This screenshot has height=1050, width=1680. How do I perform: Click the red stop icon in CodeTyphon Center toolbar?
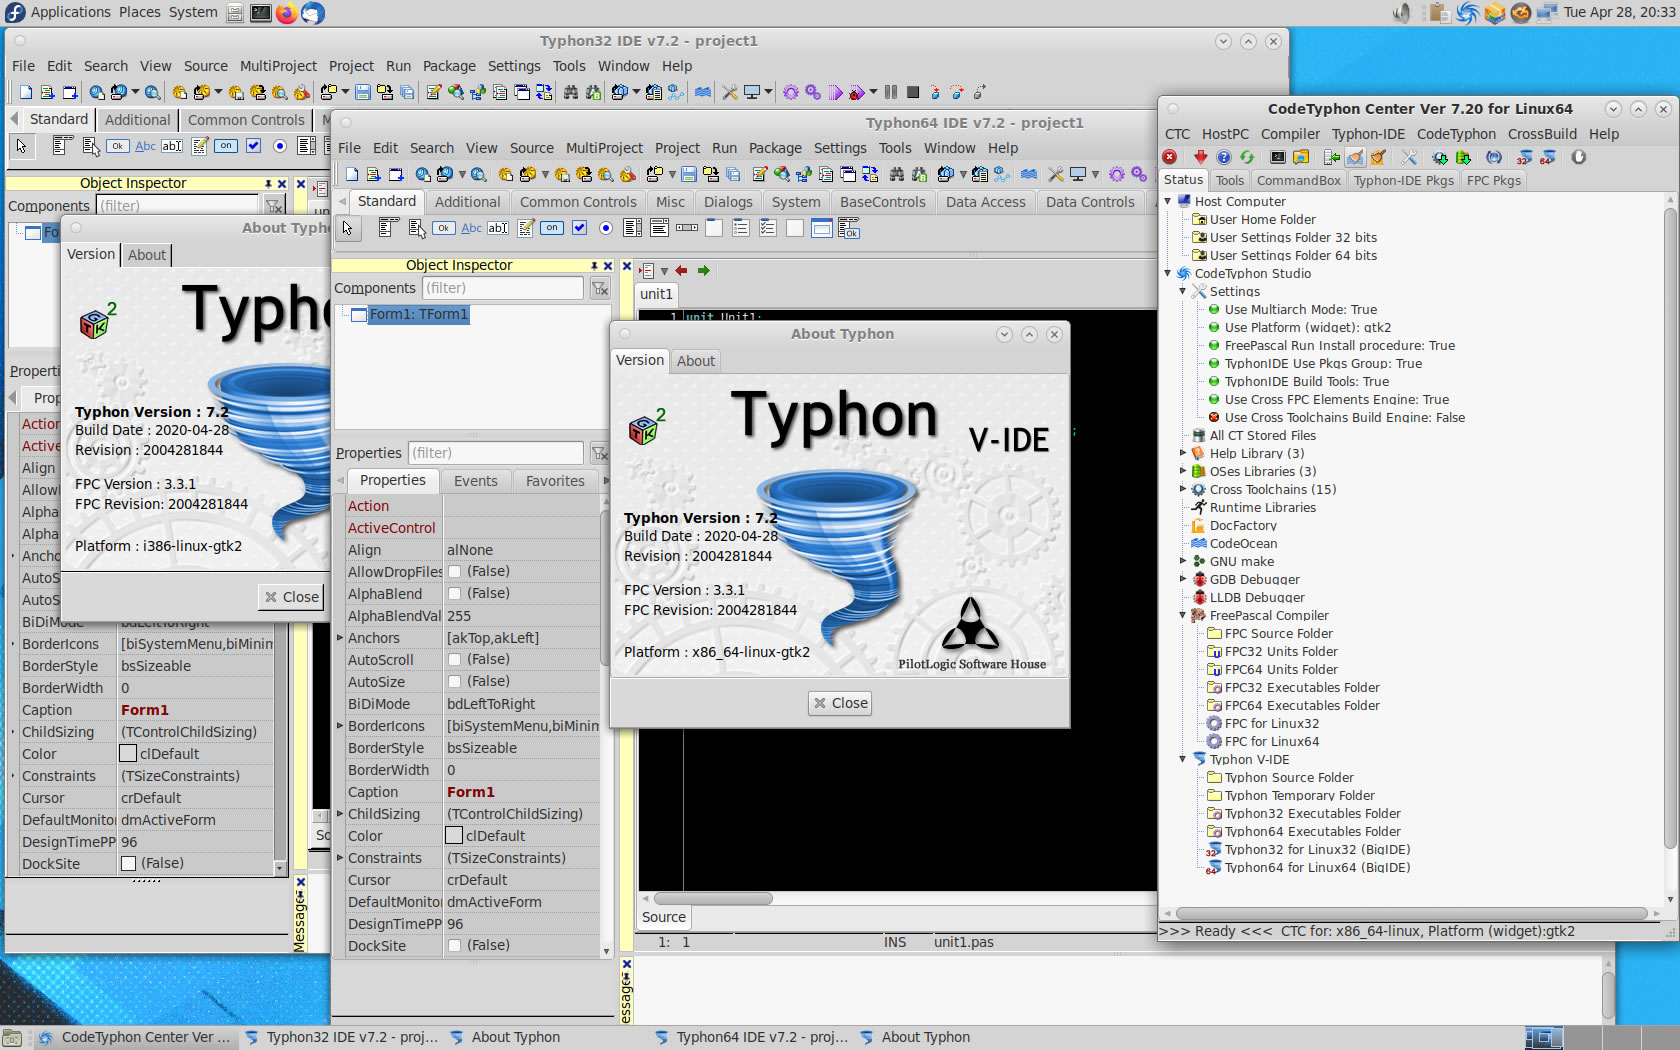pos(1170,157)
